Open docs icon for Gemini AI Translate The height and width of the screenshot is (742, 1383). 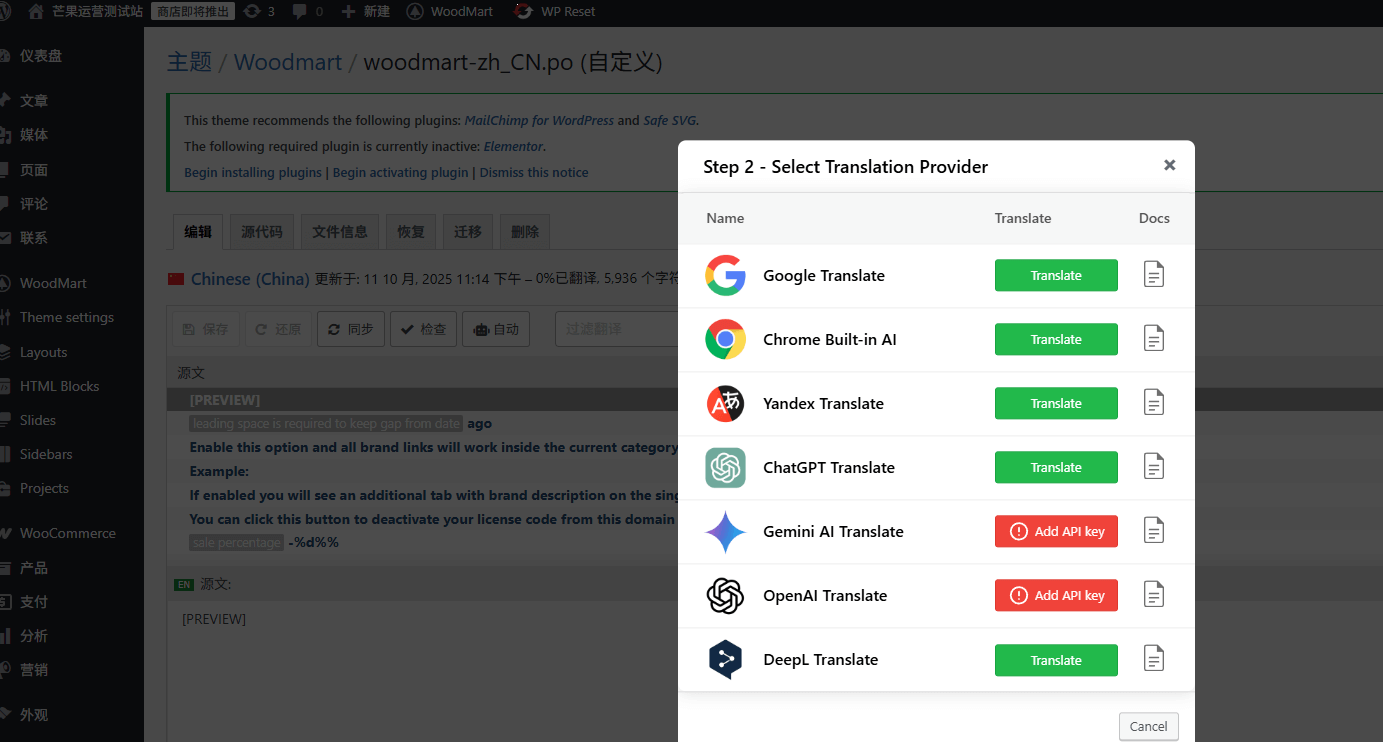tap(1154, 531)
